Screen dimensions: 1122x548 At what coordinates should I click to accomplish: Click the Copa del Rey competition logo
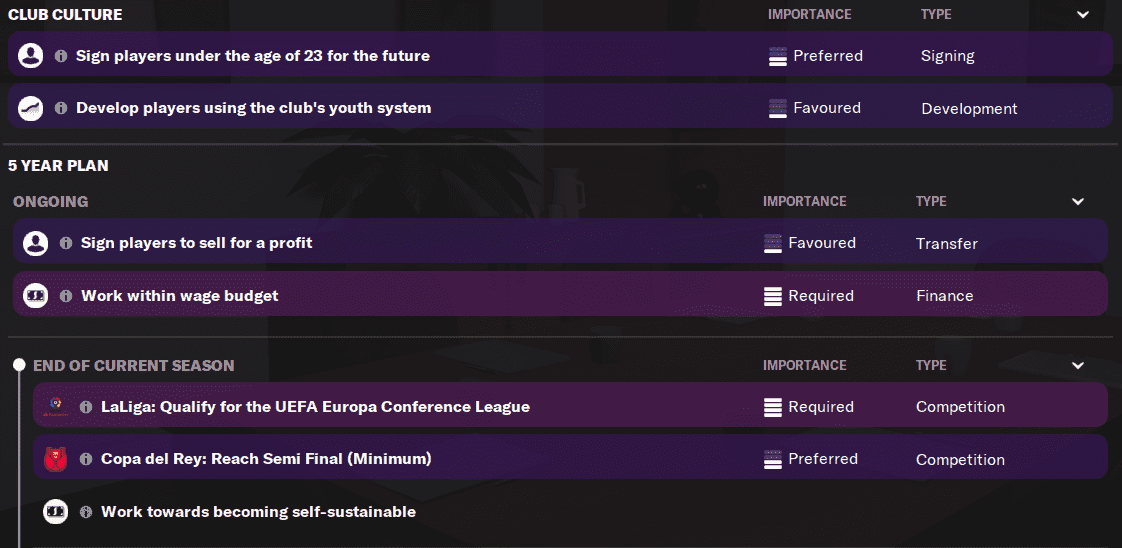tap(56, 459)
